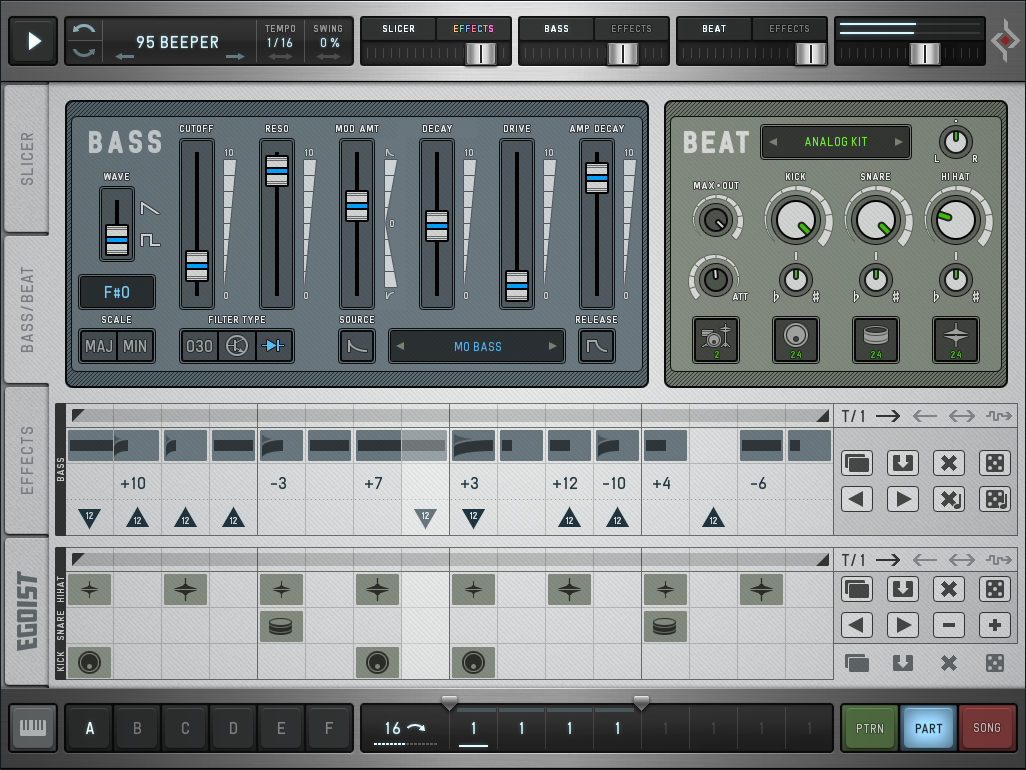Image resolution: width=1026 pixels, height=770 pixels.
Task: Click the SONG mode button
Action: point(986,728)
